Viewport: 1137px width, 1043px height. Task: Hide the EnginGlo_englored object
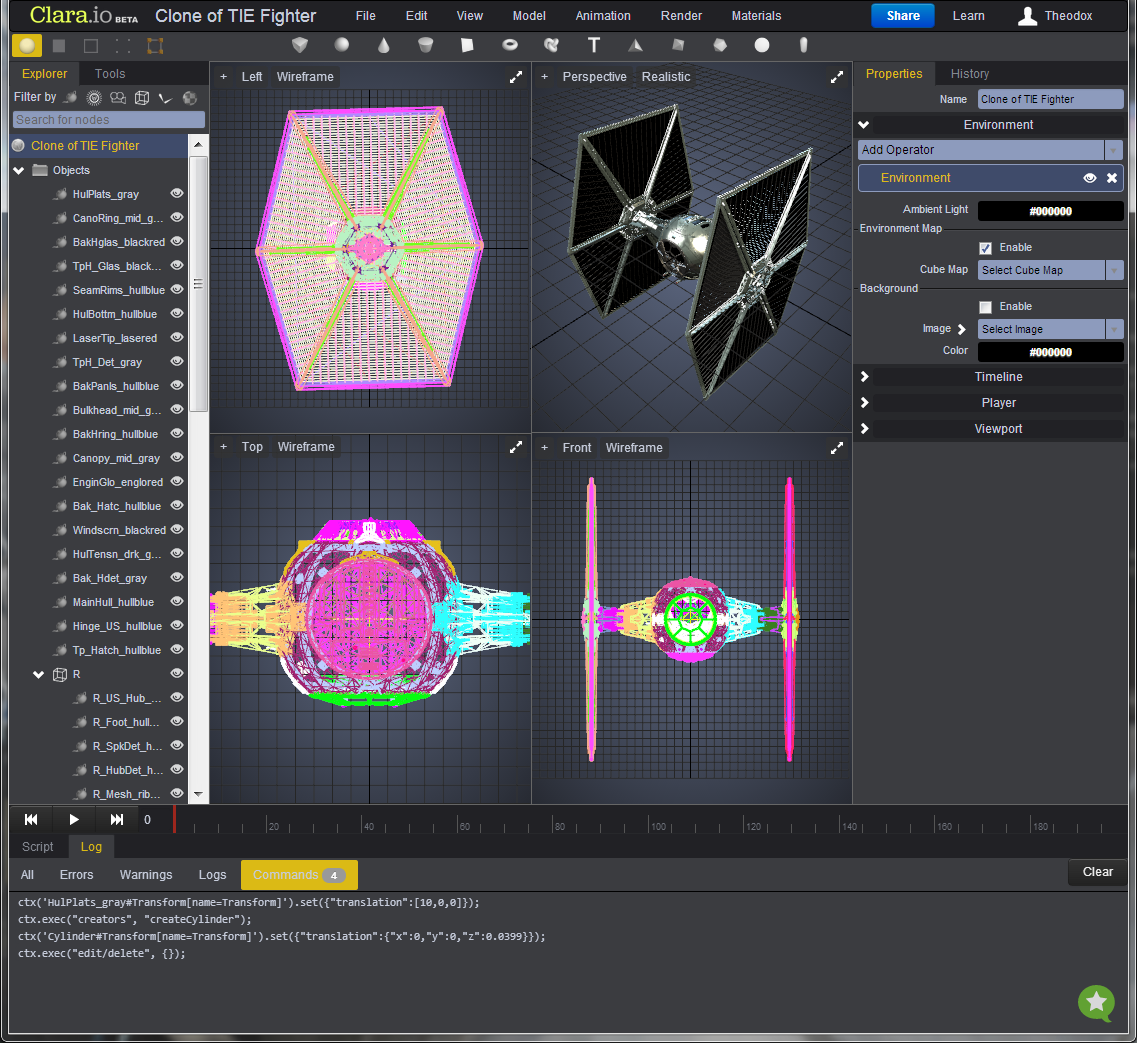[176, 482]
